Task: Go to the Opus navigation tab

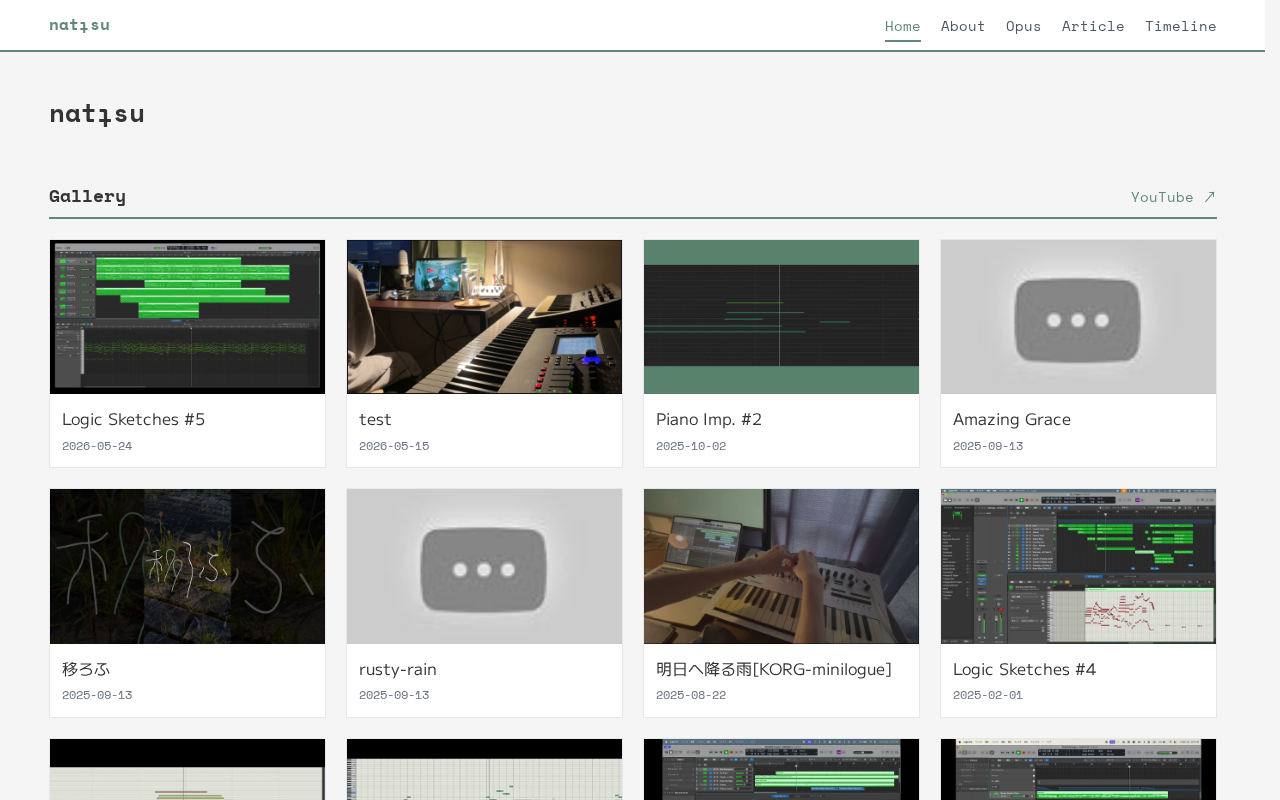Action: (1023, 26)
